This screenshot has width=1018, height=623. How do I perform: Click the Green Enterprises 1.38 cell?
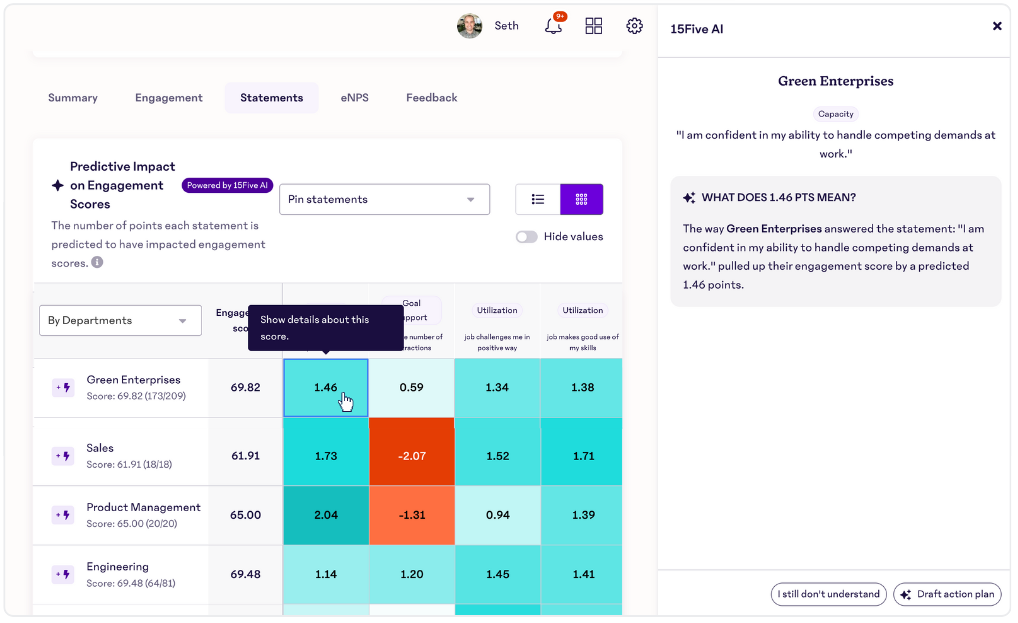(582, 387)
